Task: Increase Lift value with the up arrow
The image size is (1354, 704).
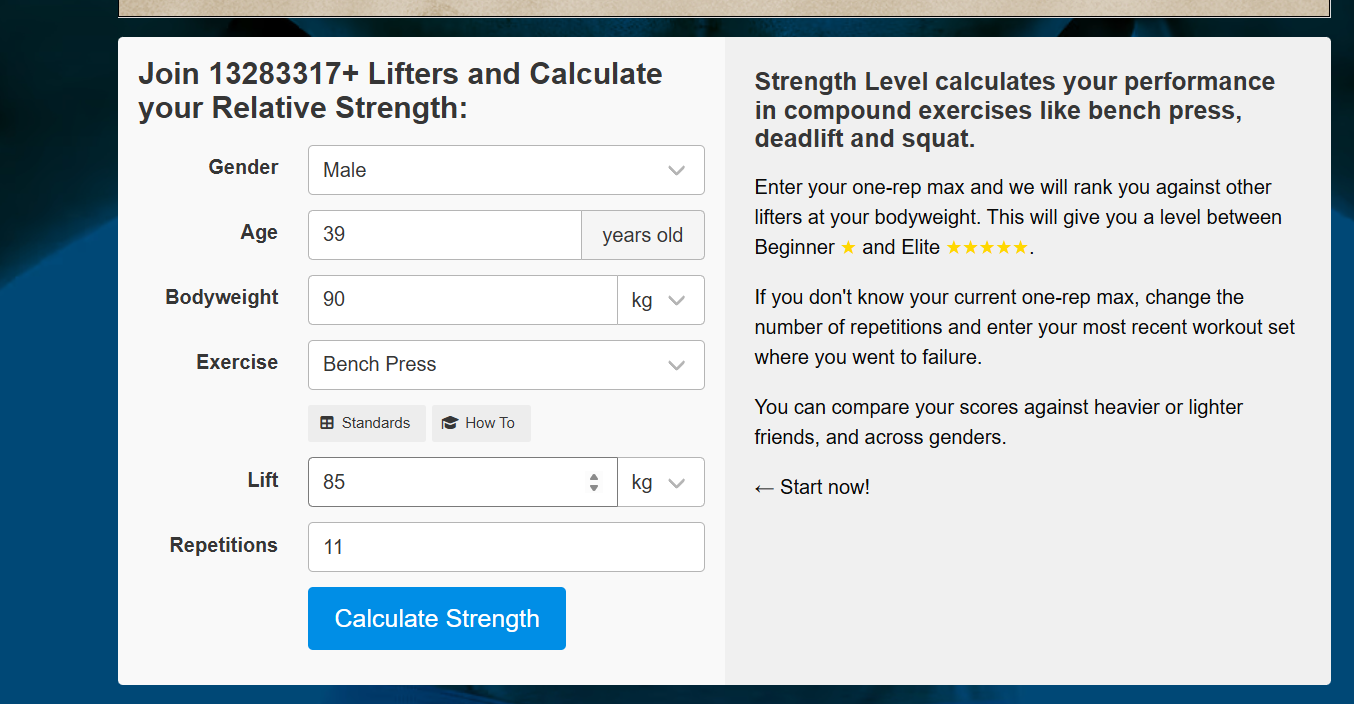Action: click(x=594, y=476)
